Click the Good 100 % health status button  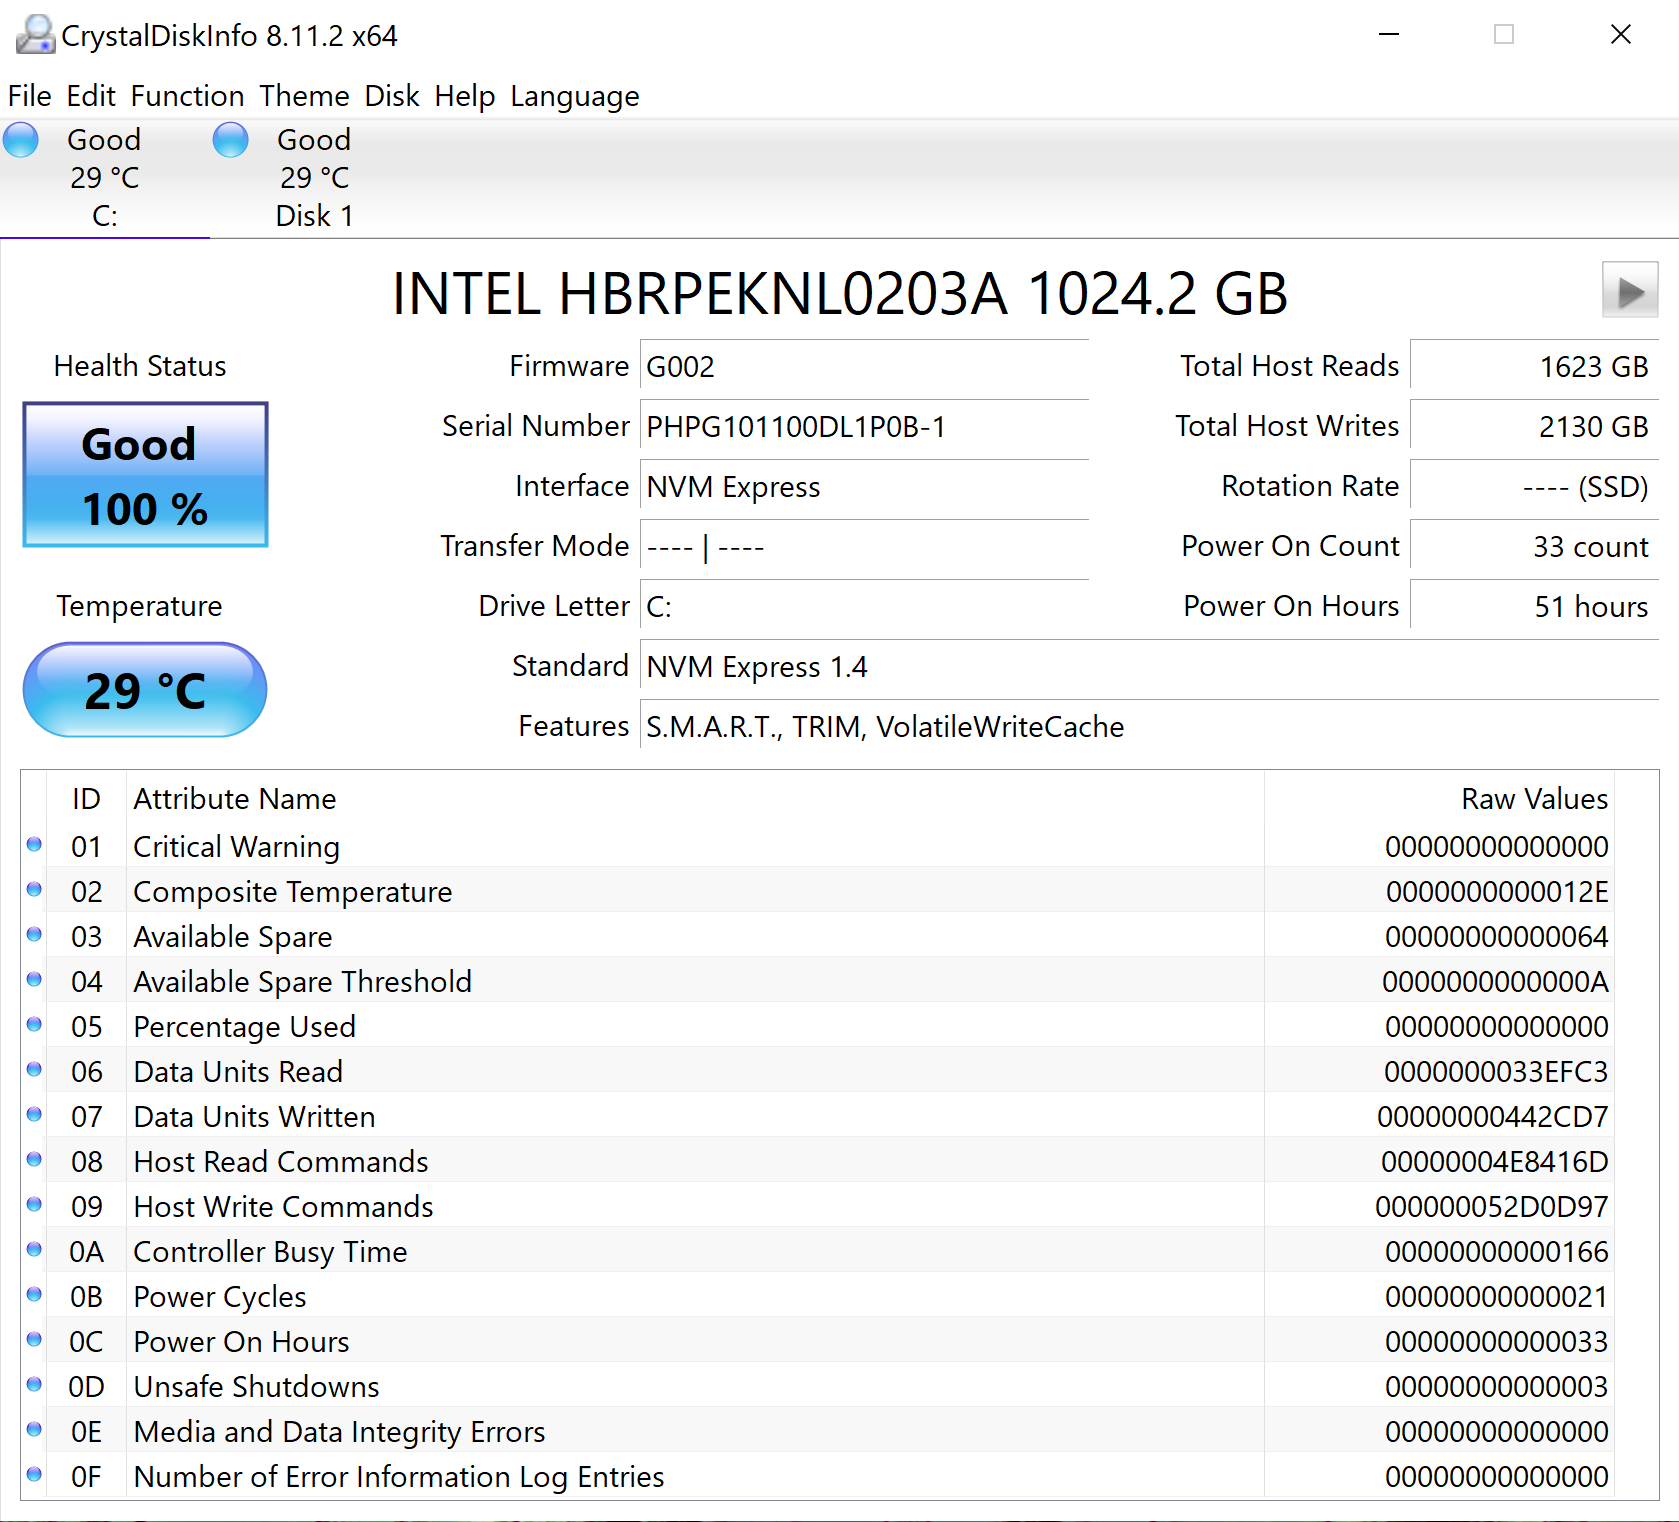pyautogui.click(x=145, y=475)
